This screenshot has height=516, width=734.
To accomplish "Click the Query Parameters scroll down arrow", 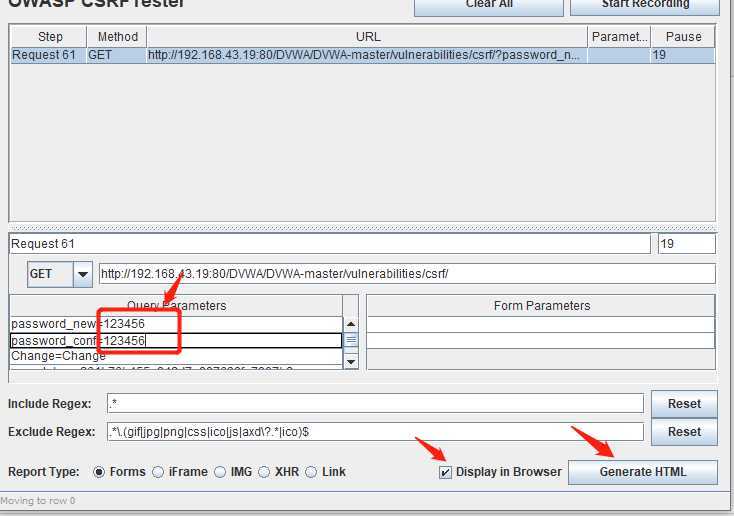I will tap(351, 361).
